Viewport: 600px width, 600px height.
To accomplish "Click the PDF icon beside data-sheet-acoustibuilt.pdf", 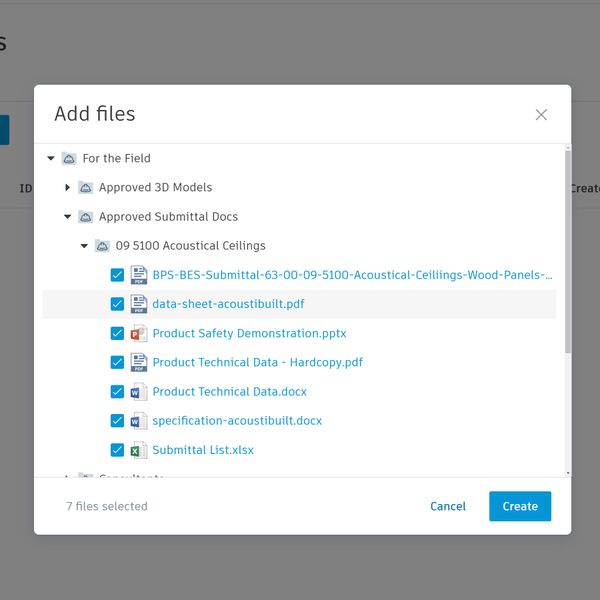I will [138, 304].
